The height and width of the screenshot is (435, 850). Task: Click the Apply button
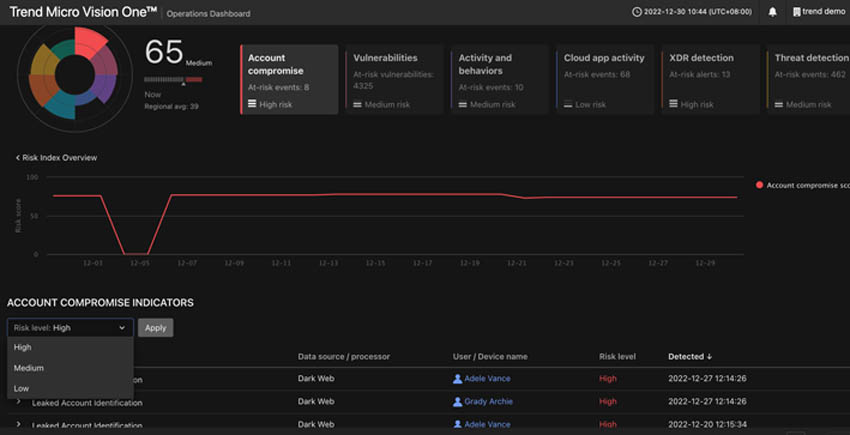[x=156, y=328]
